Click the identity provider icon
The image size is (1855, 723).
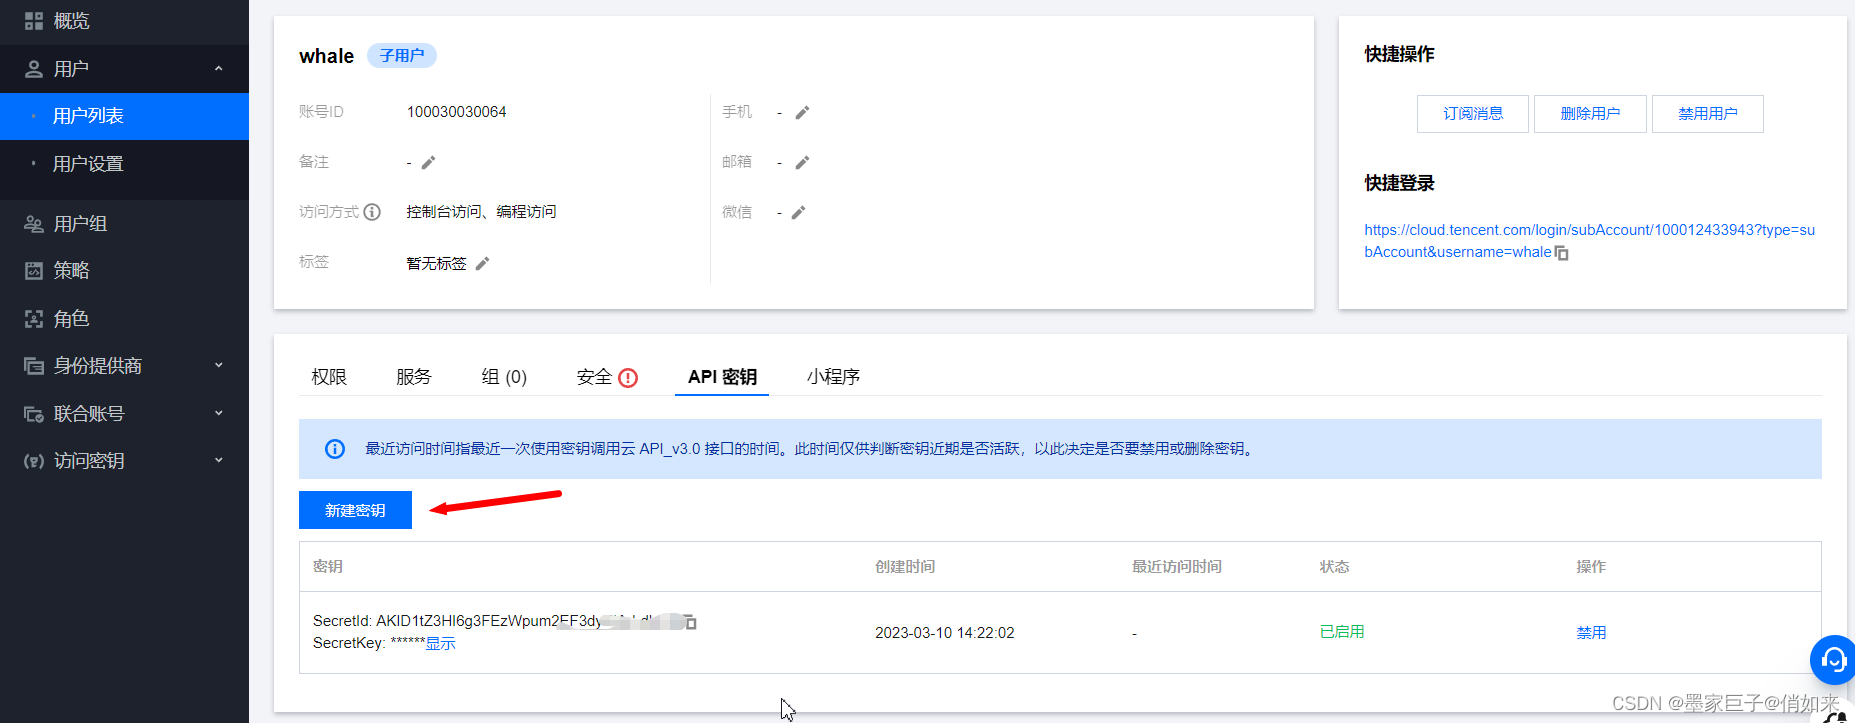coord(34,366)
